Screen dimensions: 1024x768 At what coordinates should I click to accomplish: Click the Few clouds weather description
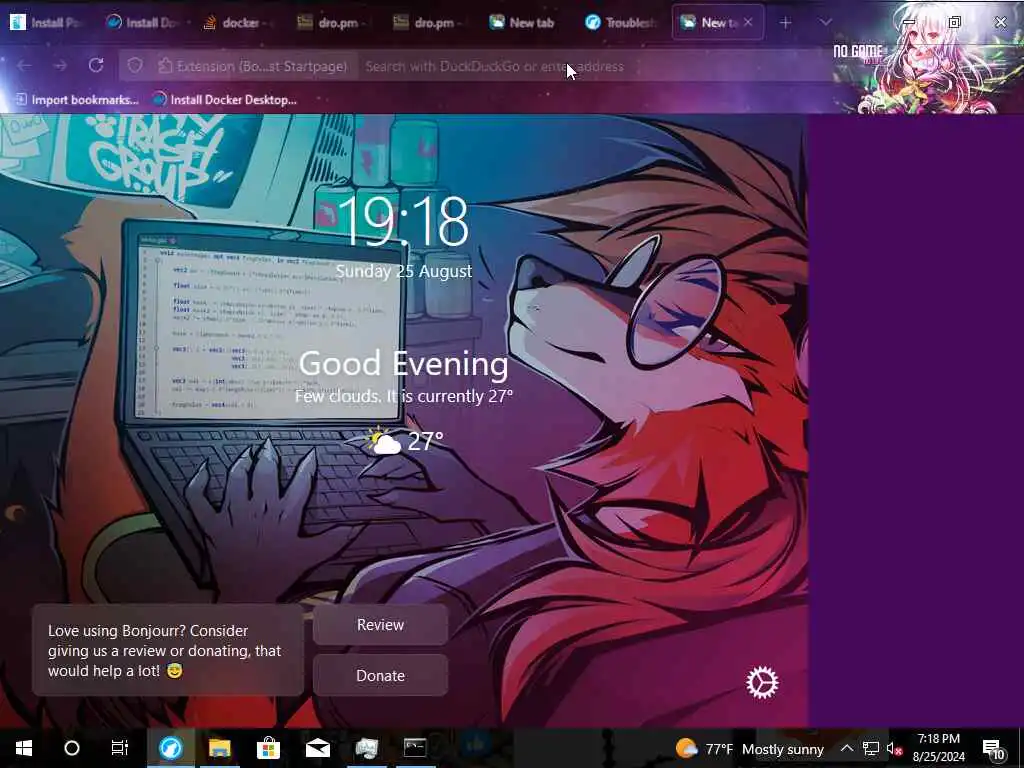(404, 396)
